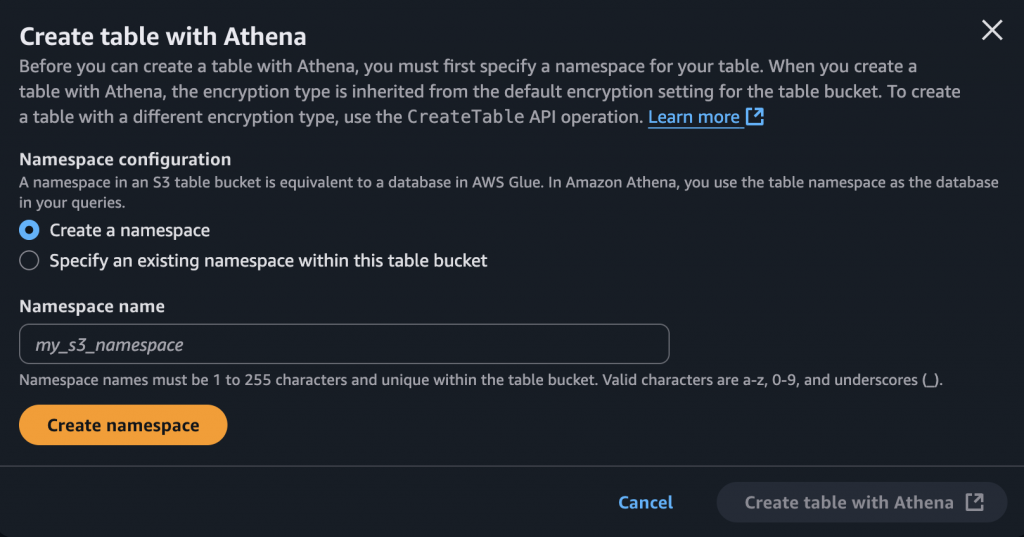Click the external link icon beside Learn more

[x=755, y=117]
